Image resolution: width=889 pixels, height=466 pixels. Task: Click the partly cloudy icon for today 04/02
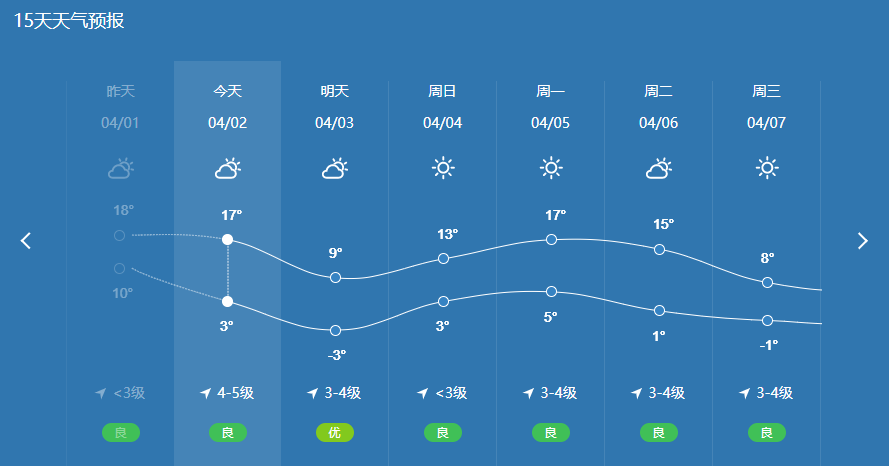[x=227, y=168]
